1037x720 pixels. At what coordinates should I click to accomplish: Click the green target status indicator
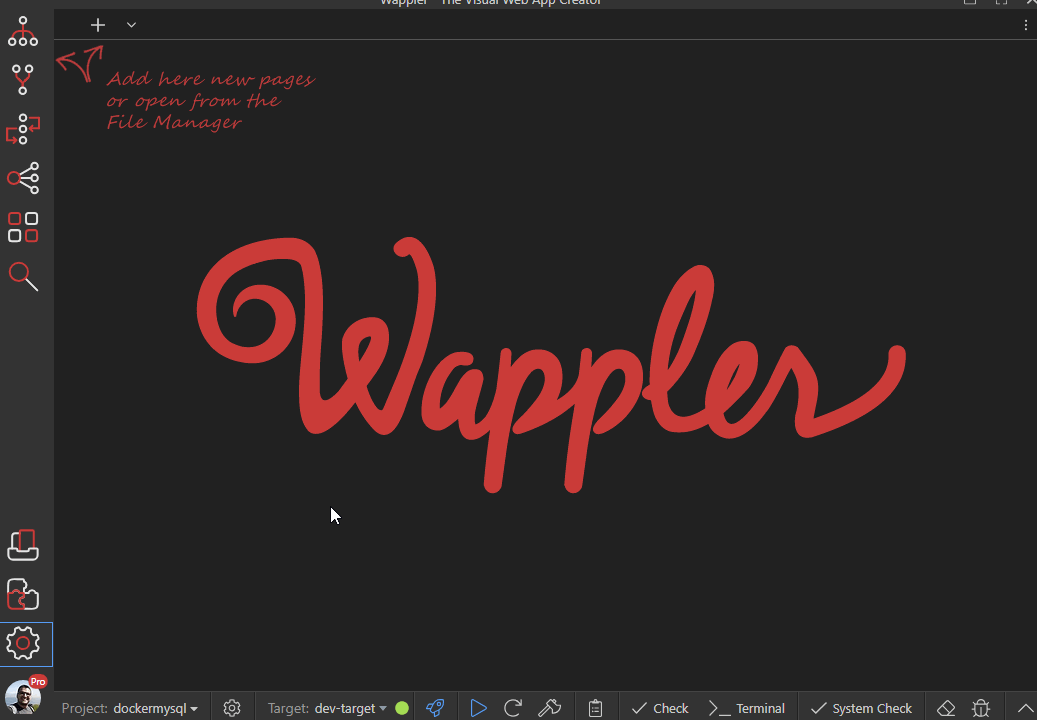point(402,708)
